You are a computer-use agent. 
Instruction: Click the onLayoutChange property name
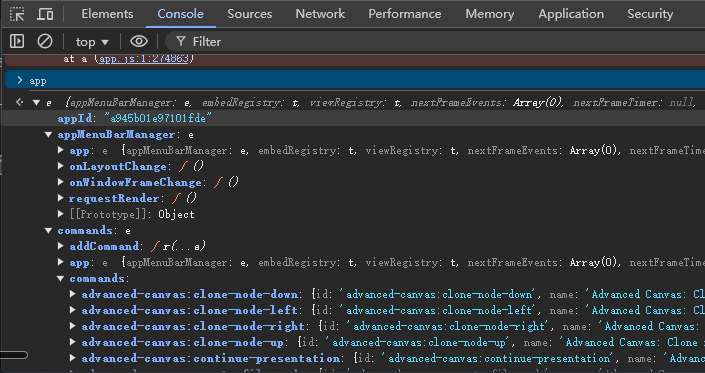click(x=118, y=167)
